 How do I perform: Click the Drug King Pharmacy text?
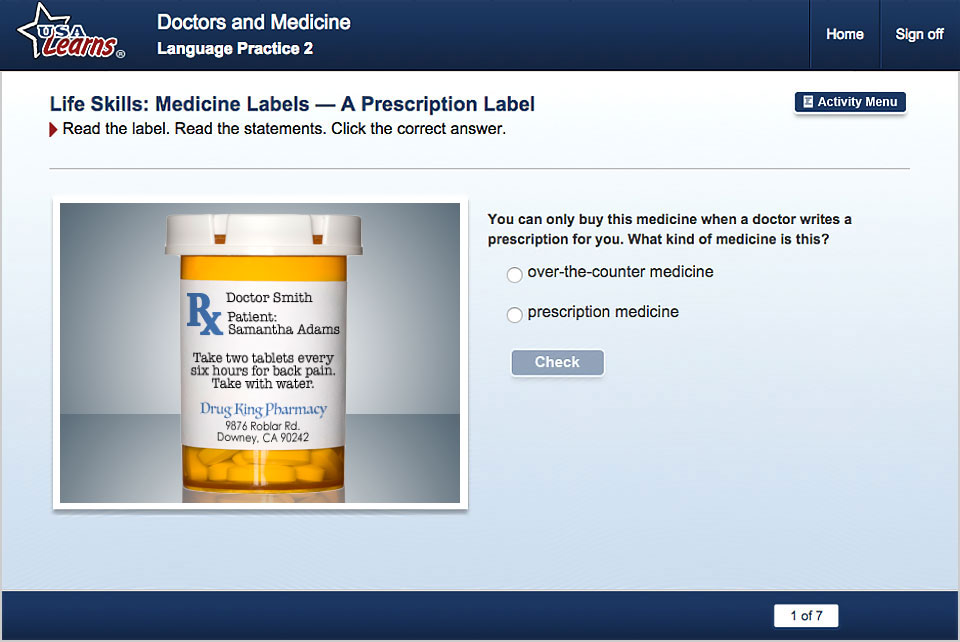click(263, 409)
